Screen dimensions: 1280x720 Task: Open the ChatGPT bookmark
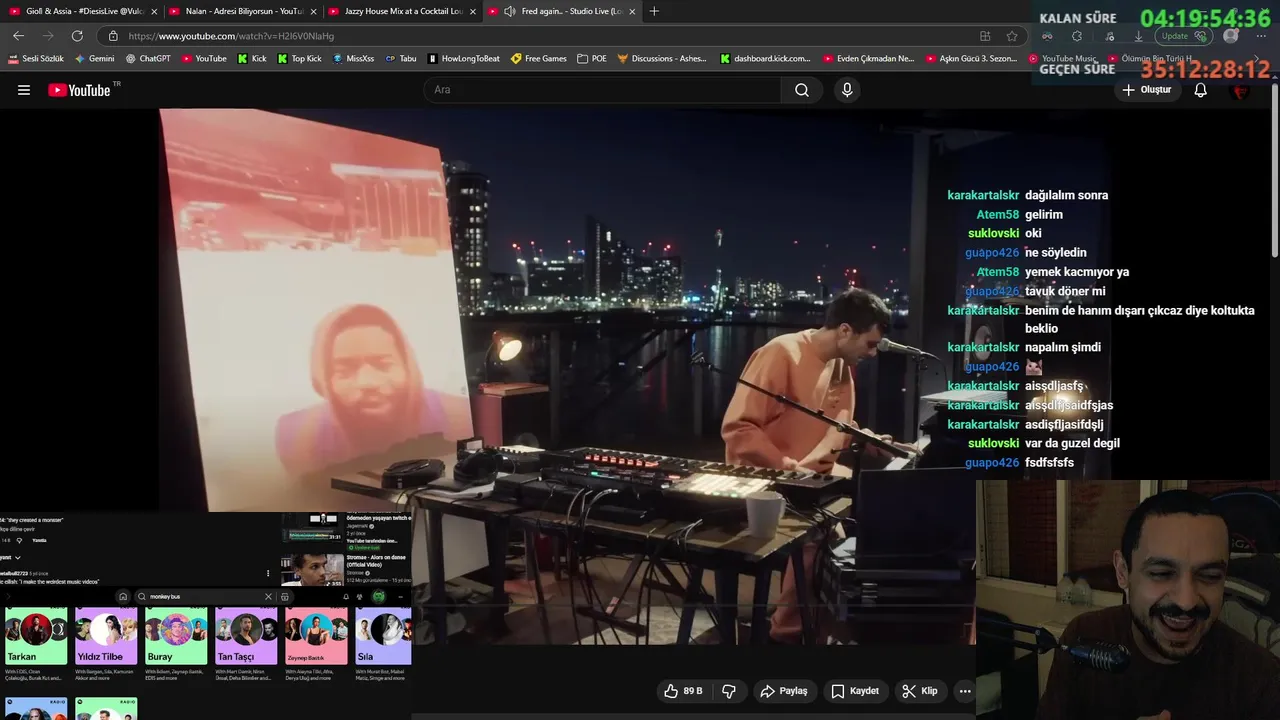(148, 59)
